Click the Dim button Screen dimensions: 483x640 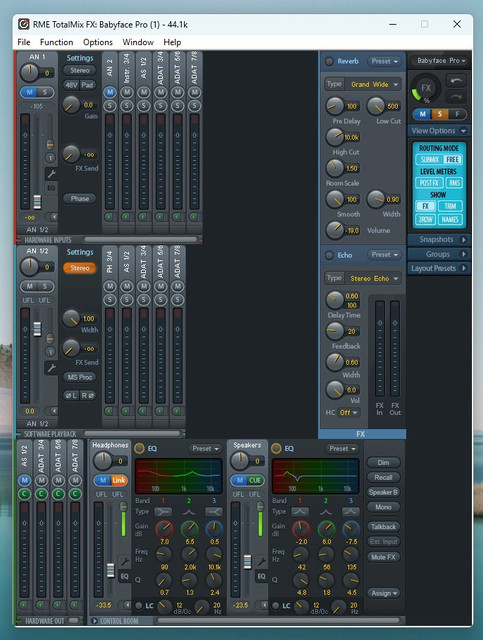click(383, 462)
